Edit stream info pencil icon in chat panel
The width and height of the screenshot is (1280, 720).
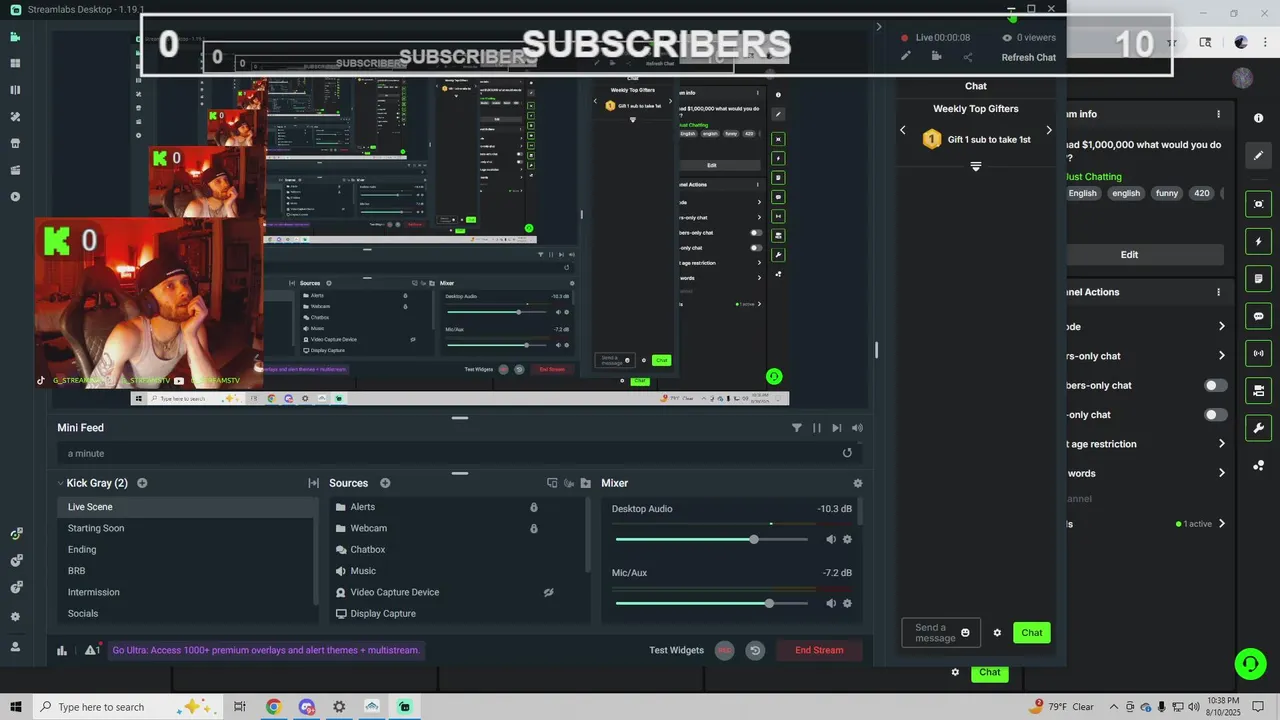pyautogui.click(x=906, y=56)
